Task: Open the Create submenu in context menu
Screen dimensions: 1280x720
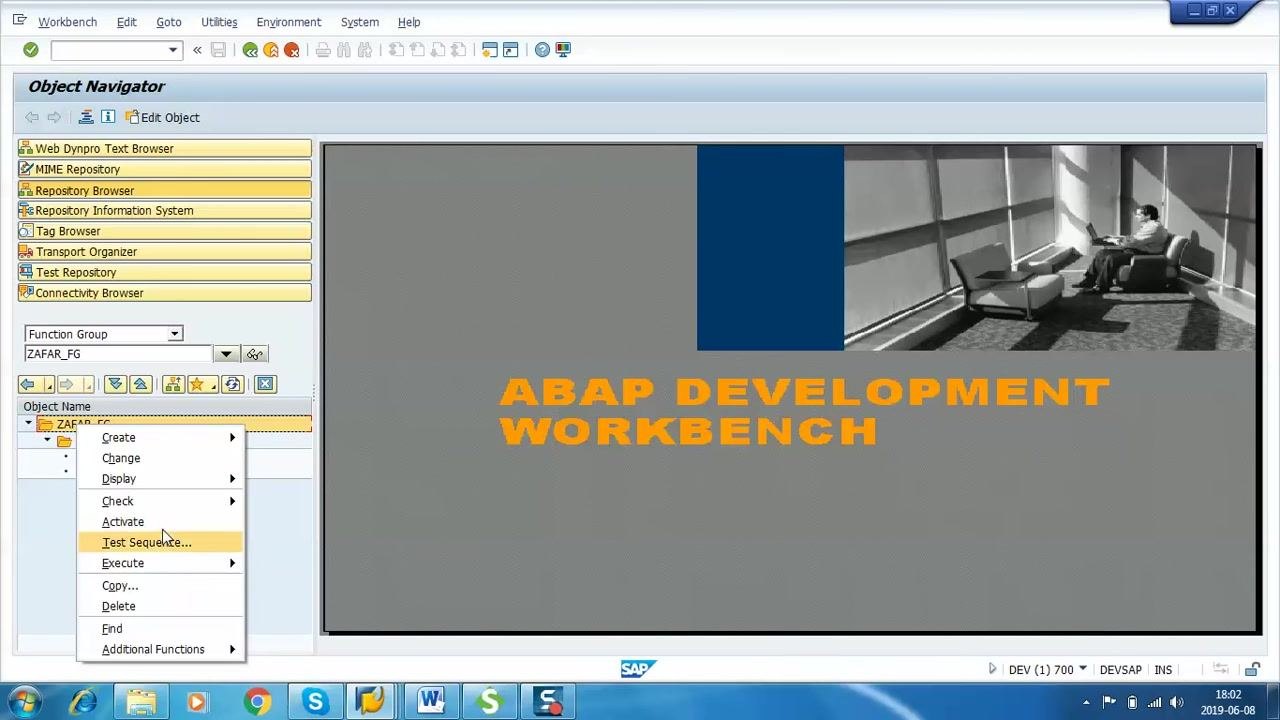Action: point(160,438)
